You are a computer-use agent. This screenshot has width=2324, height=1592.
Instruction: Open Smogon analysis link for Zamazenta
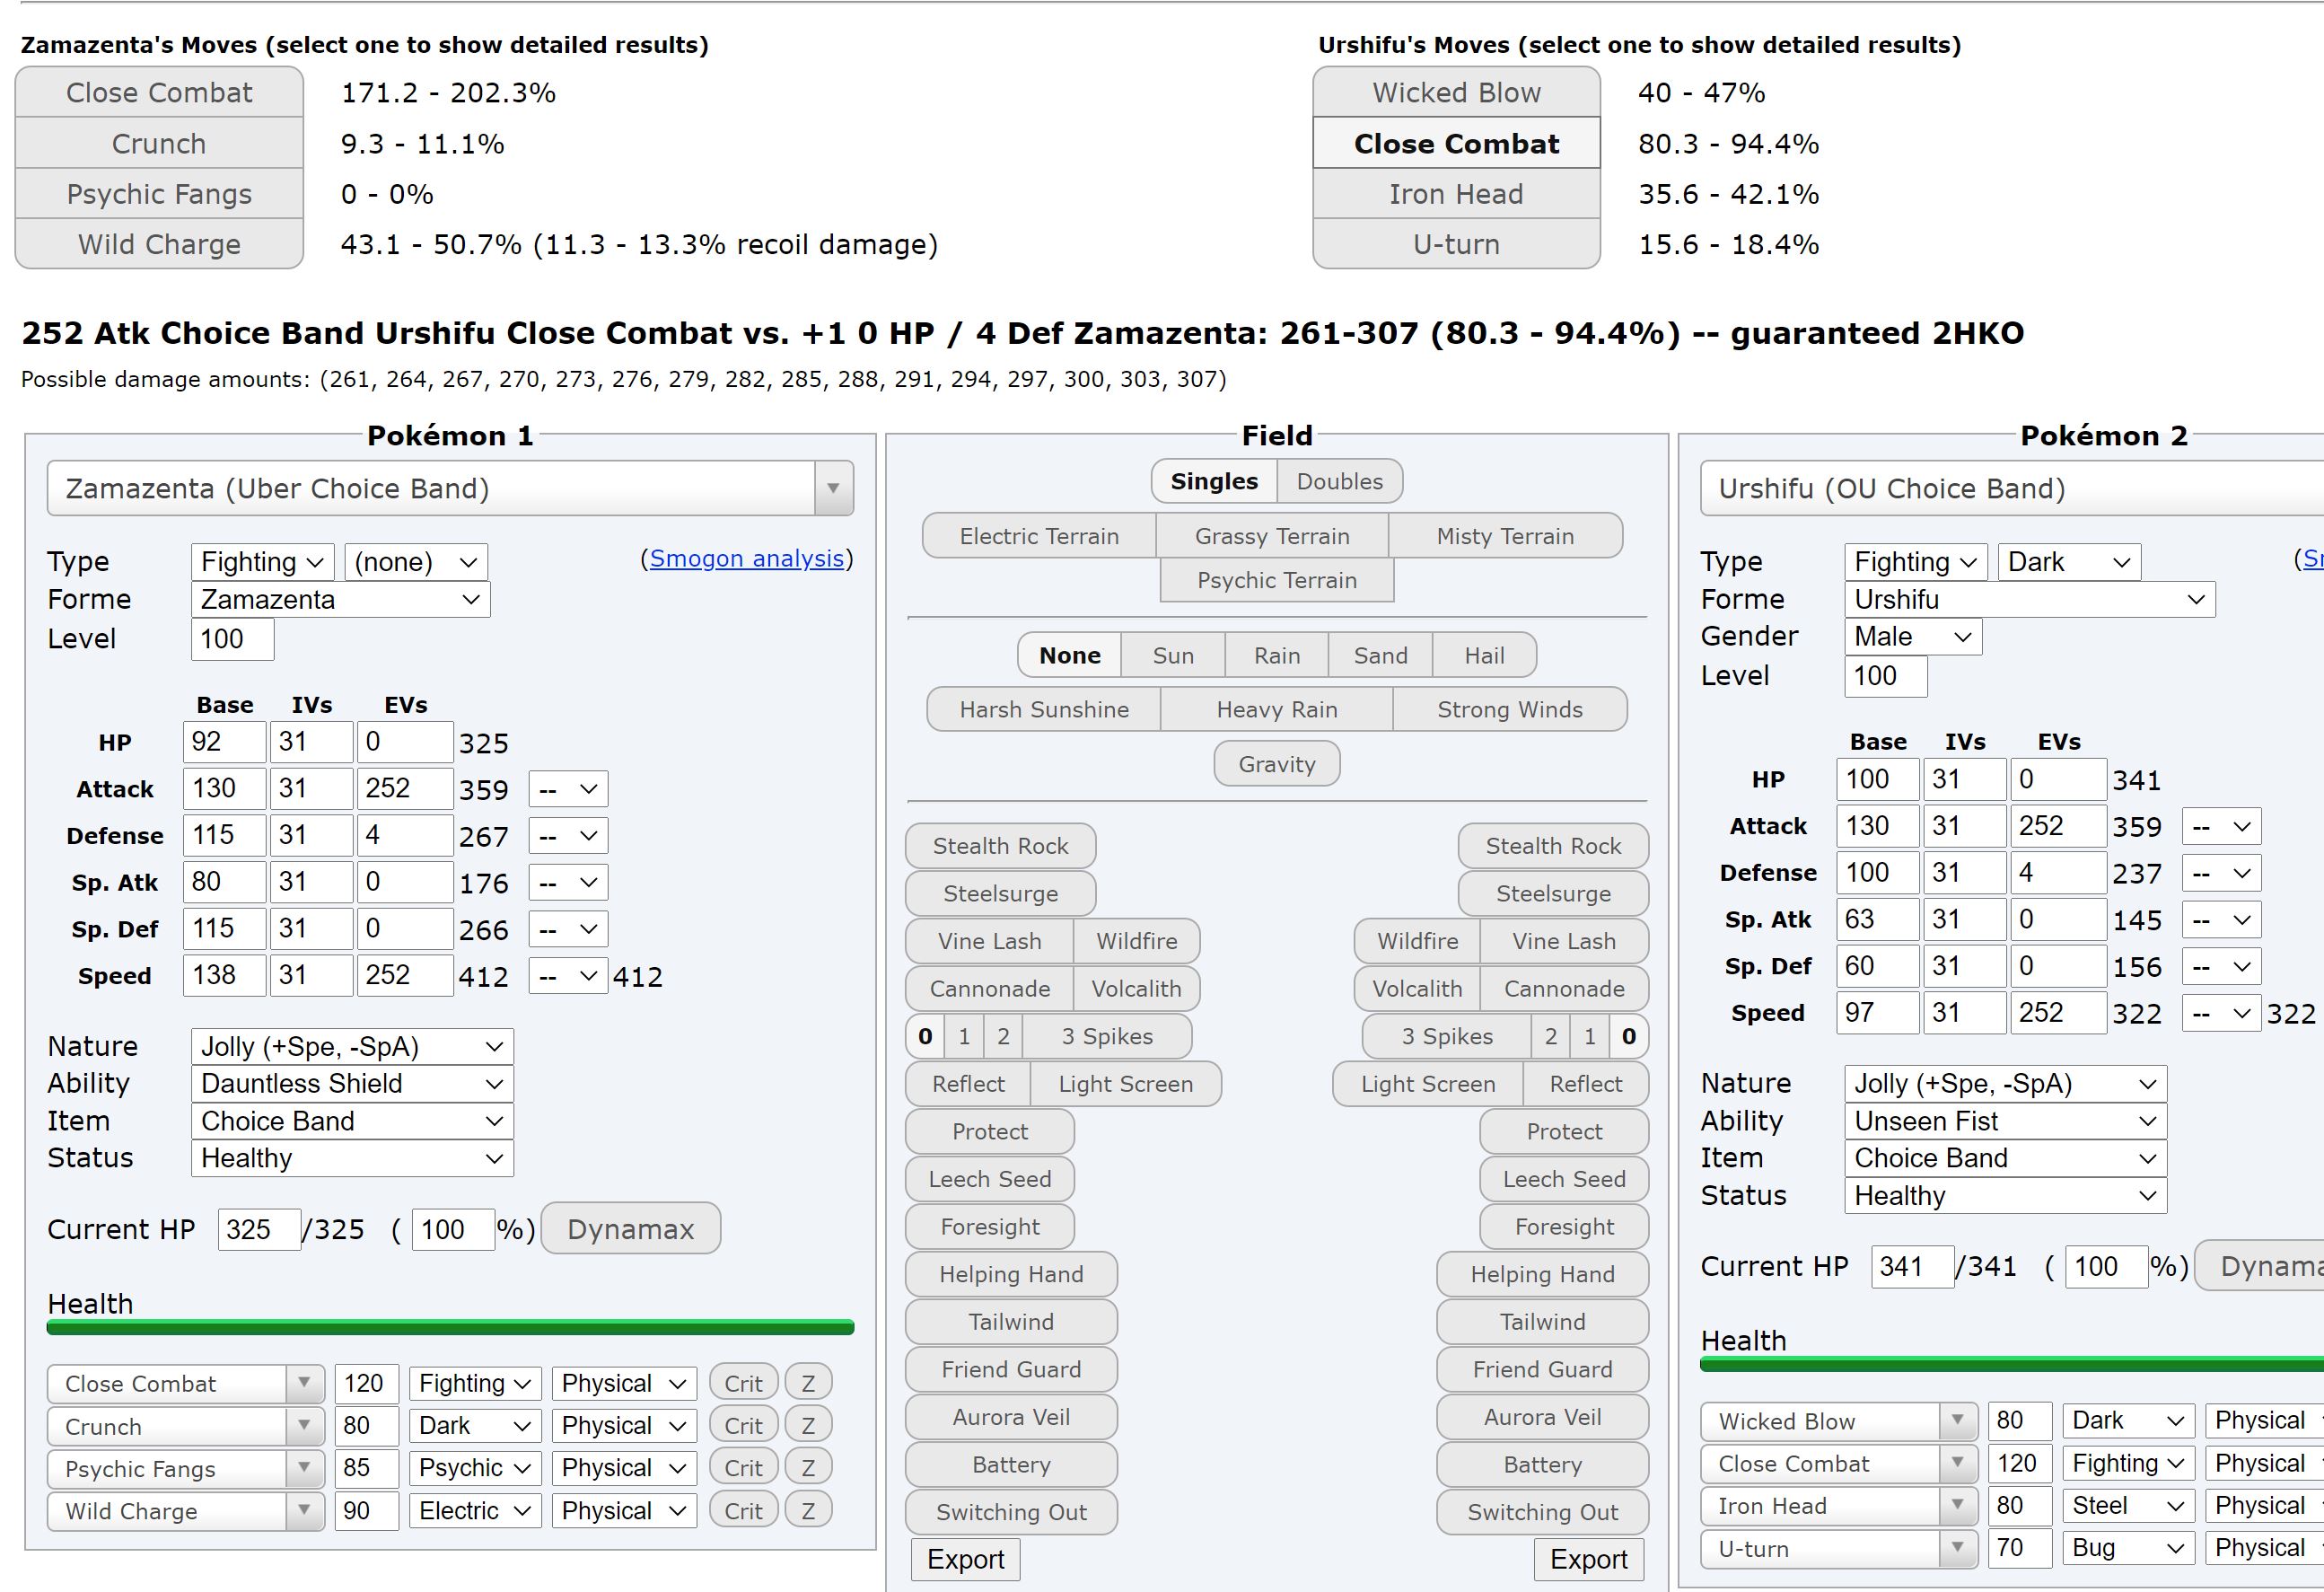(x=747, y=558)
